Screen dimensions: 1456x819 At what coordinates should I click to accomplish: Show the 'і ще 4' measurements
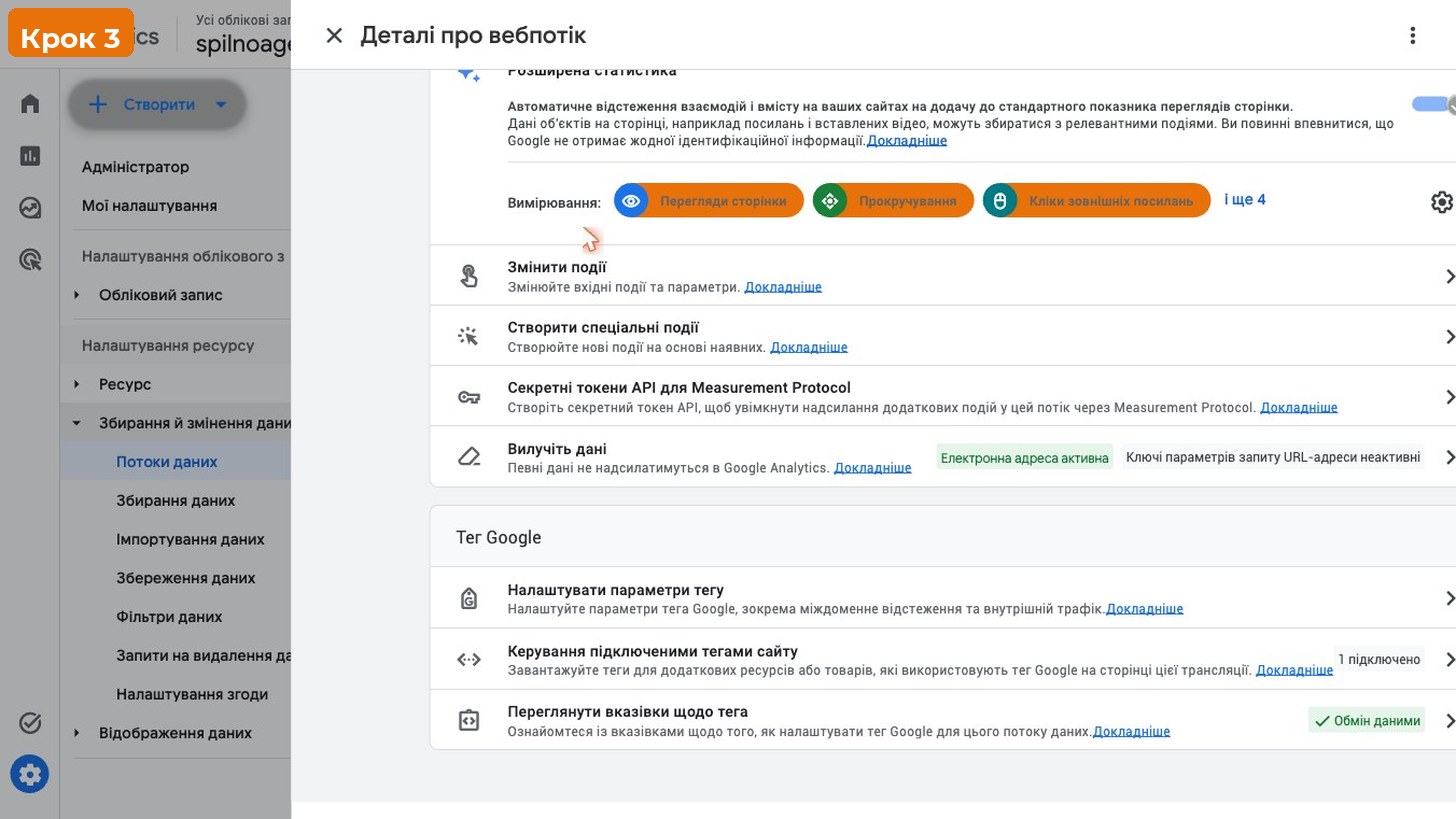coord(1245,199)
